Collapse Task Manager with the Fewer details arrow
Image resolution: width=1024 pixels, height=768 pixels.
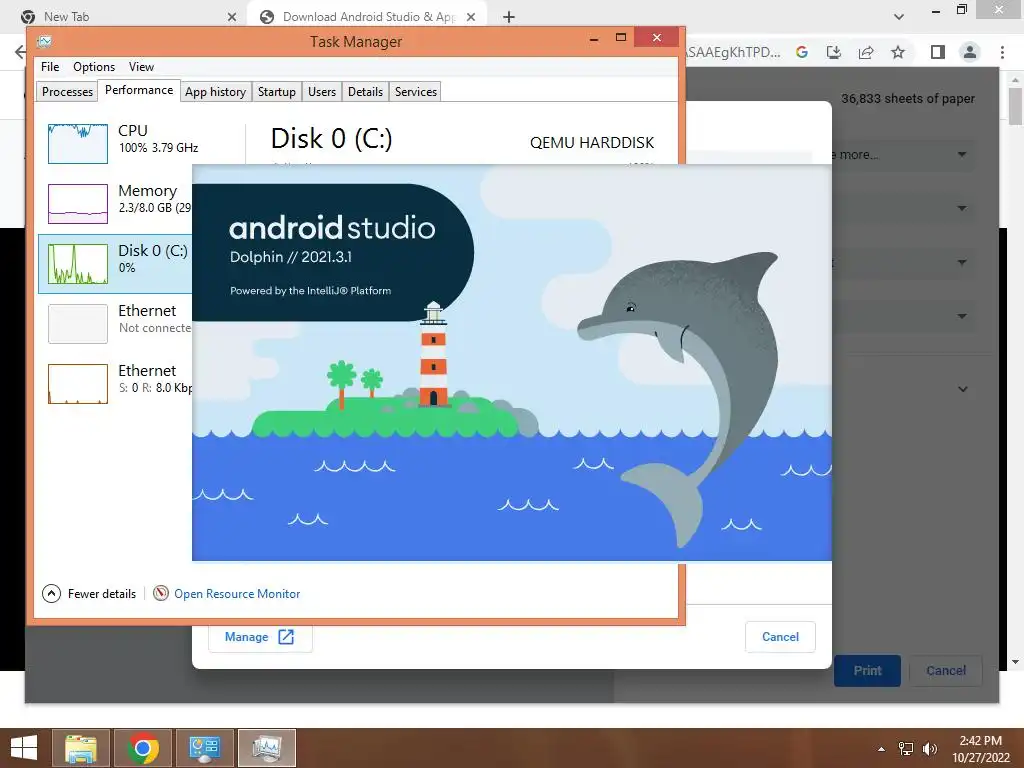[51, 594]
